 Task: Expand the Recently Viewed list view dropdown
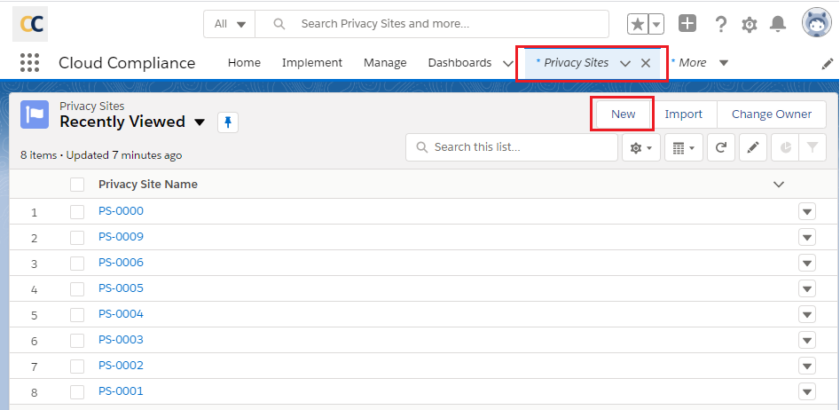[199, 122]
